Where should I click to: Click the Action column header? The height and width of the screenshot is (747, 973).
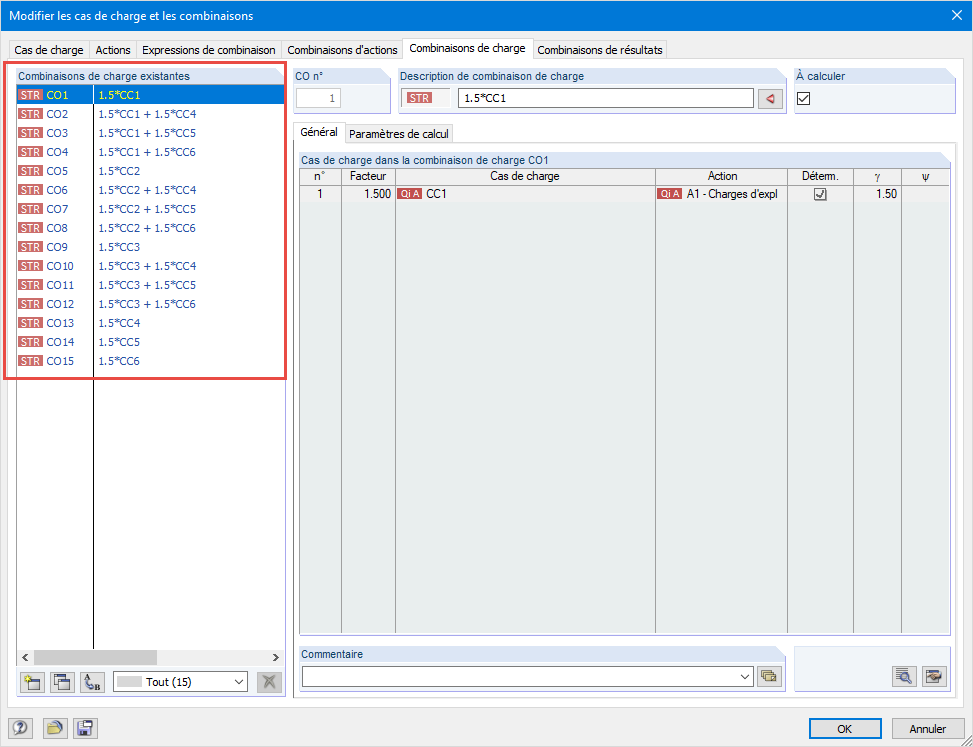pos(722,176)
